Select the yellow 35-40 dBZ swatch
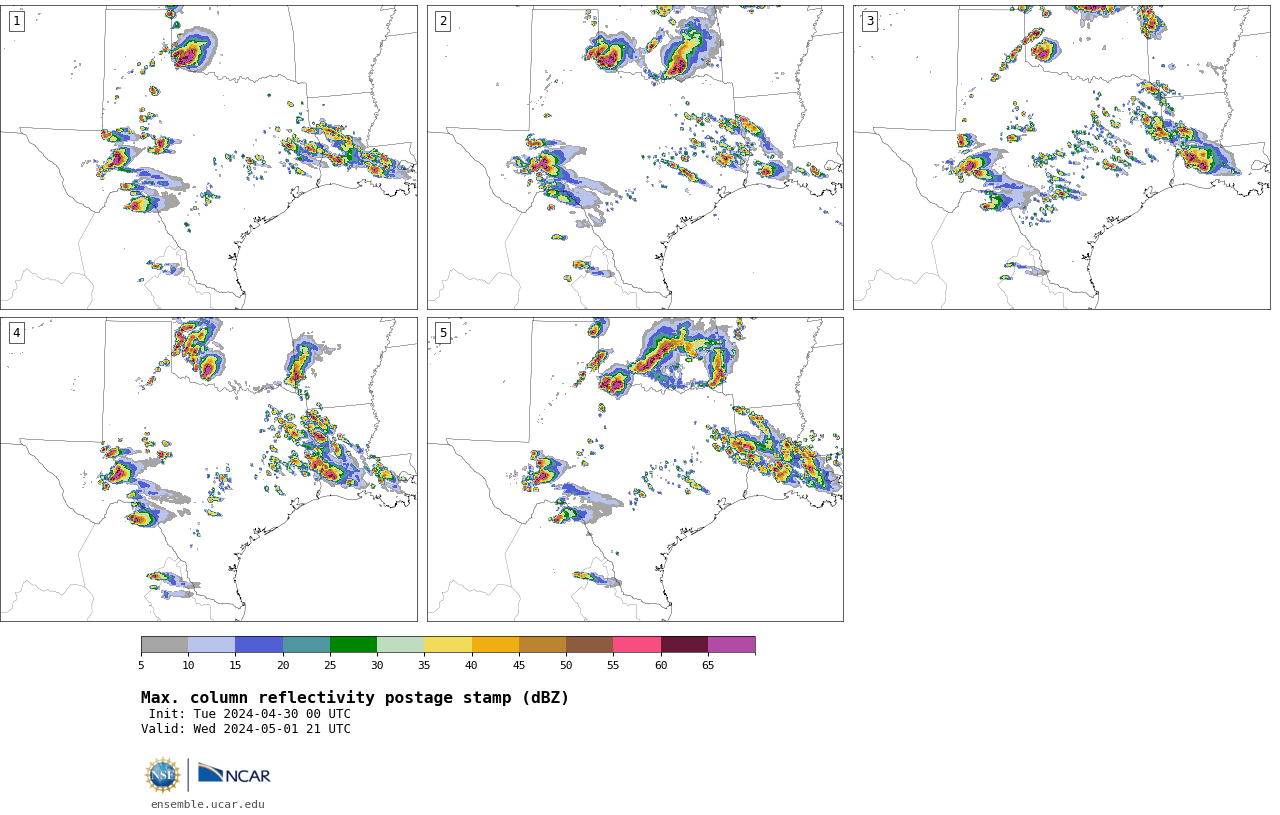The width and height of the screenshot is (1280, 815). pos(448,644)
